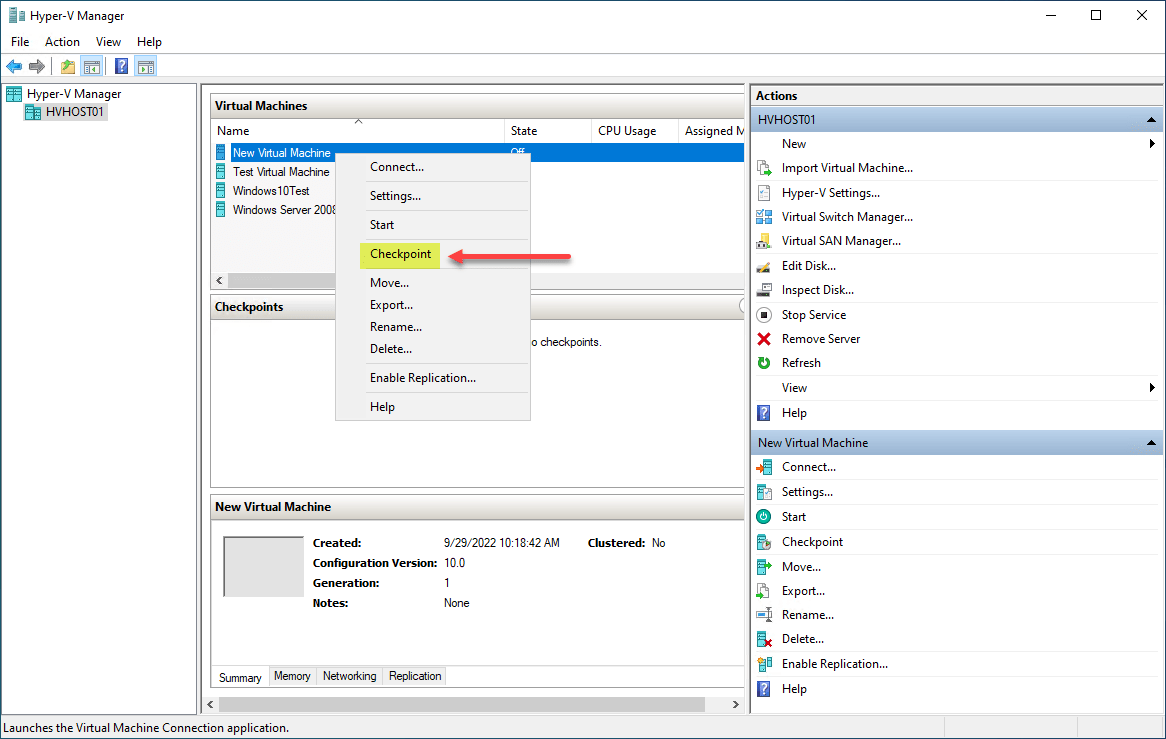1166x739 pixels.
Task: Click the Back arrow toolbar icon
Action: 14,67
